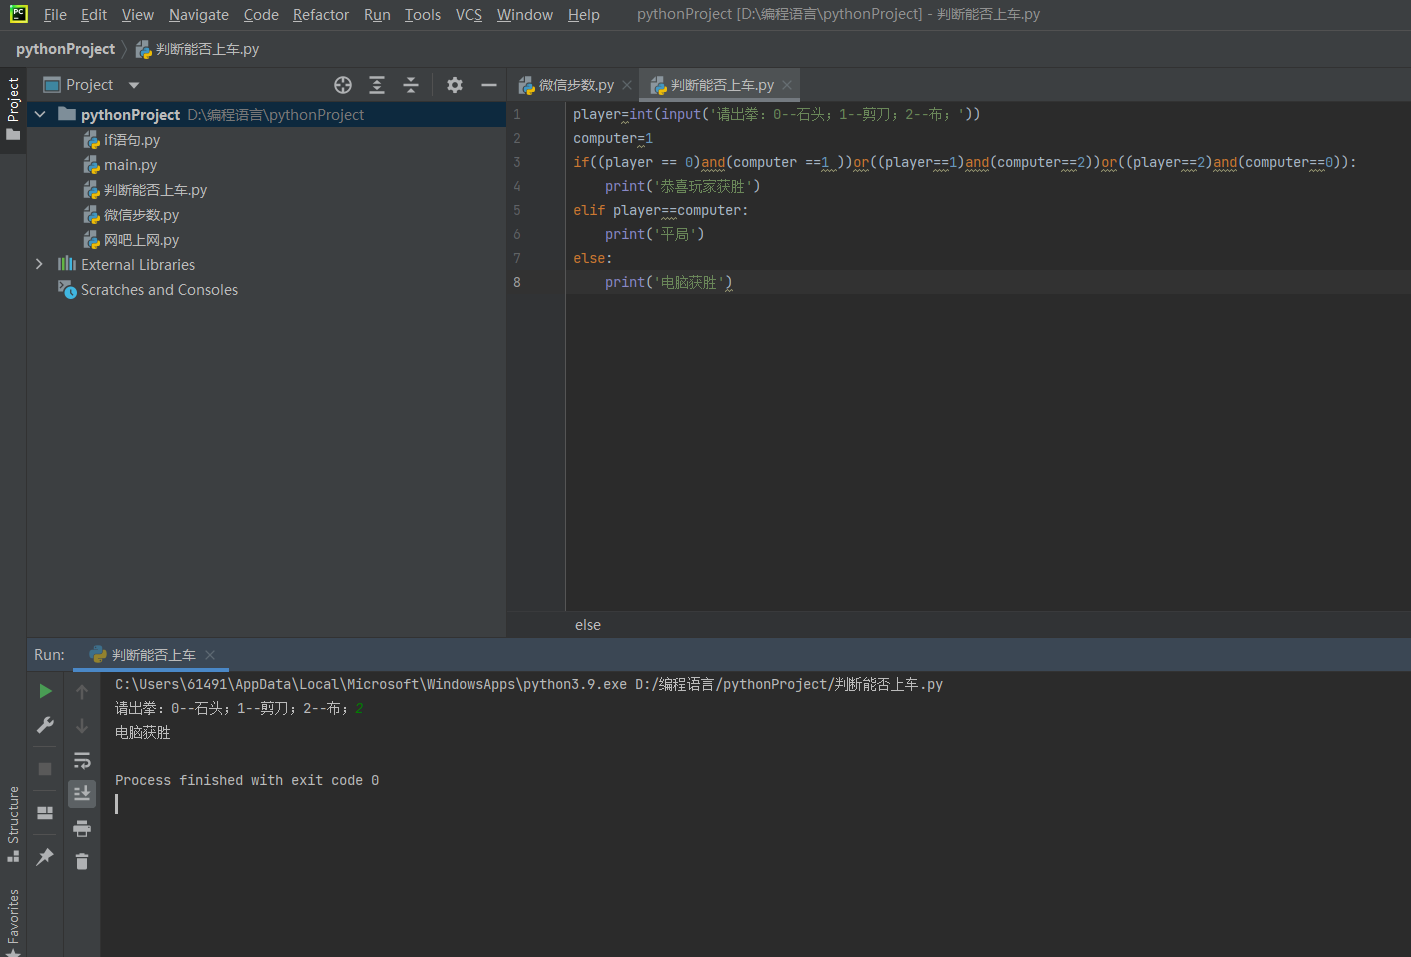1411x957 pixels.
Task: Open the Navigate menu
Action: tap(199, 15)
